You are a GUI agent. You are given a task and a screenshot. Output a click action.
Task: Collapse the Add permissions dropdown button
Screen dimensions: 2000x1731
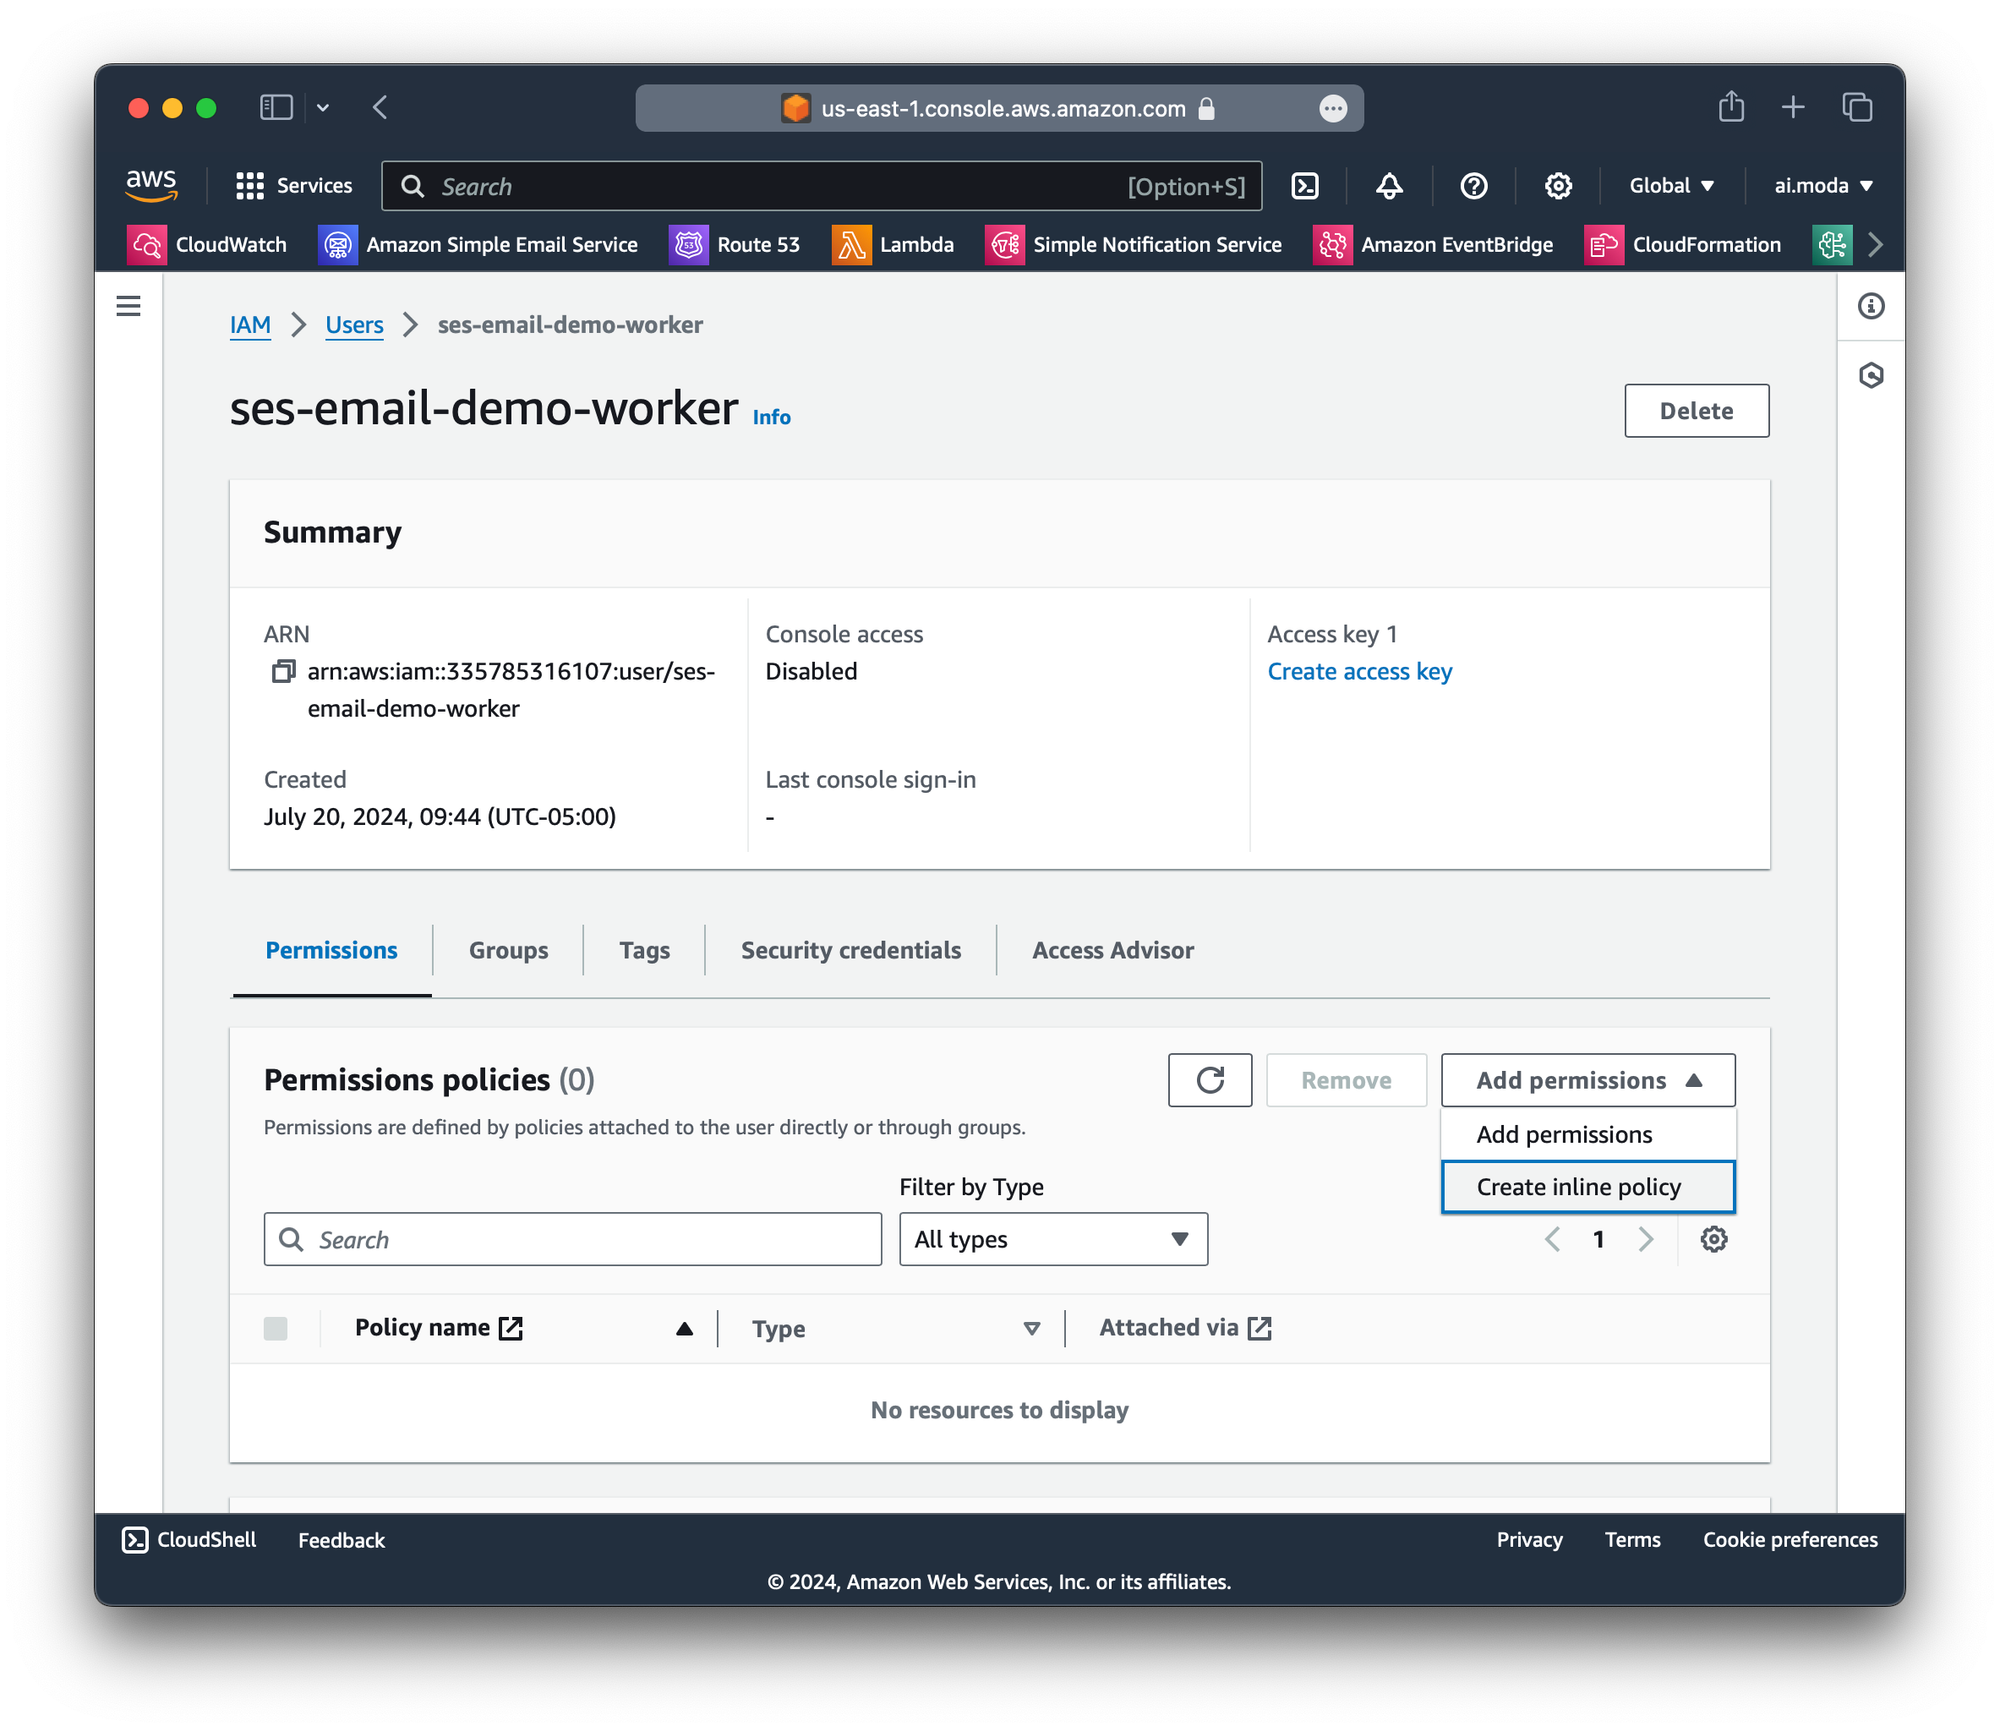point(1587,1080)
